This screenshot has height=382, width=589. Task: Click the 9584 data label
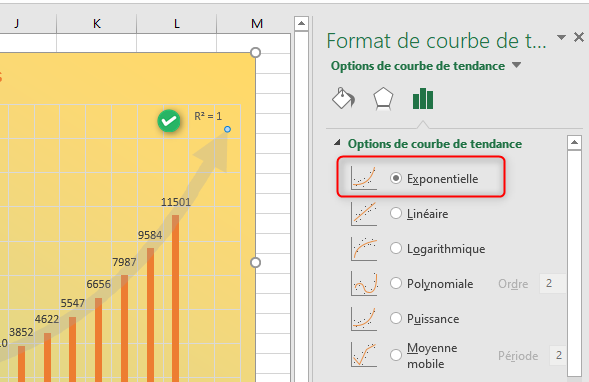click(150, 235)
